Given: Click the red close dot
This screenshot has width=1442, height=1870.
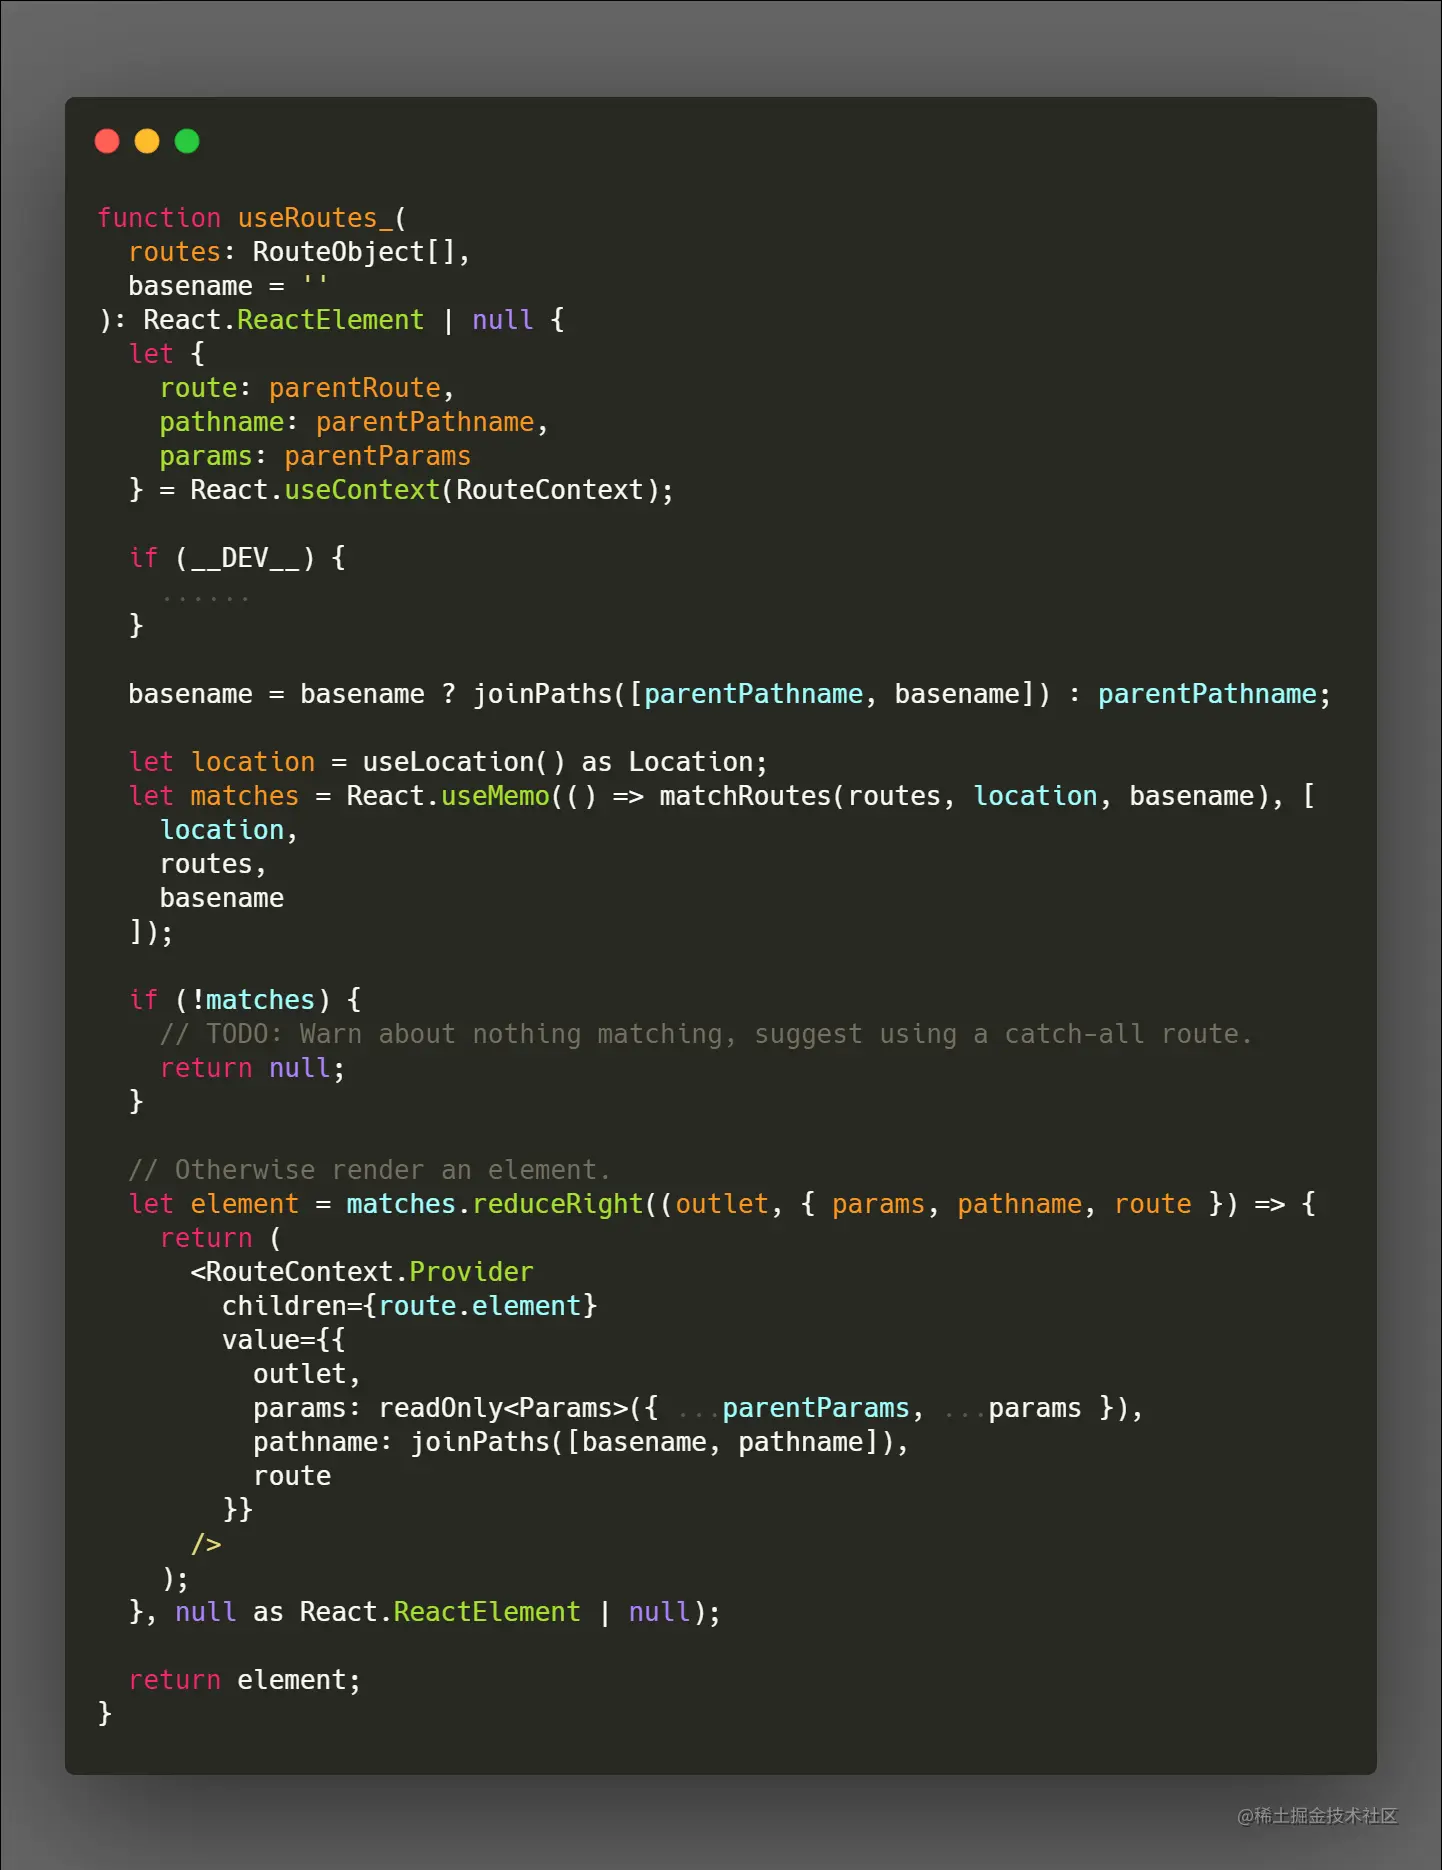Looking at the screenshot, I should click(107, 141).
